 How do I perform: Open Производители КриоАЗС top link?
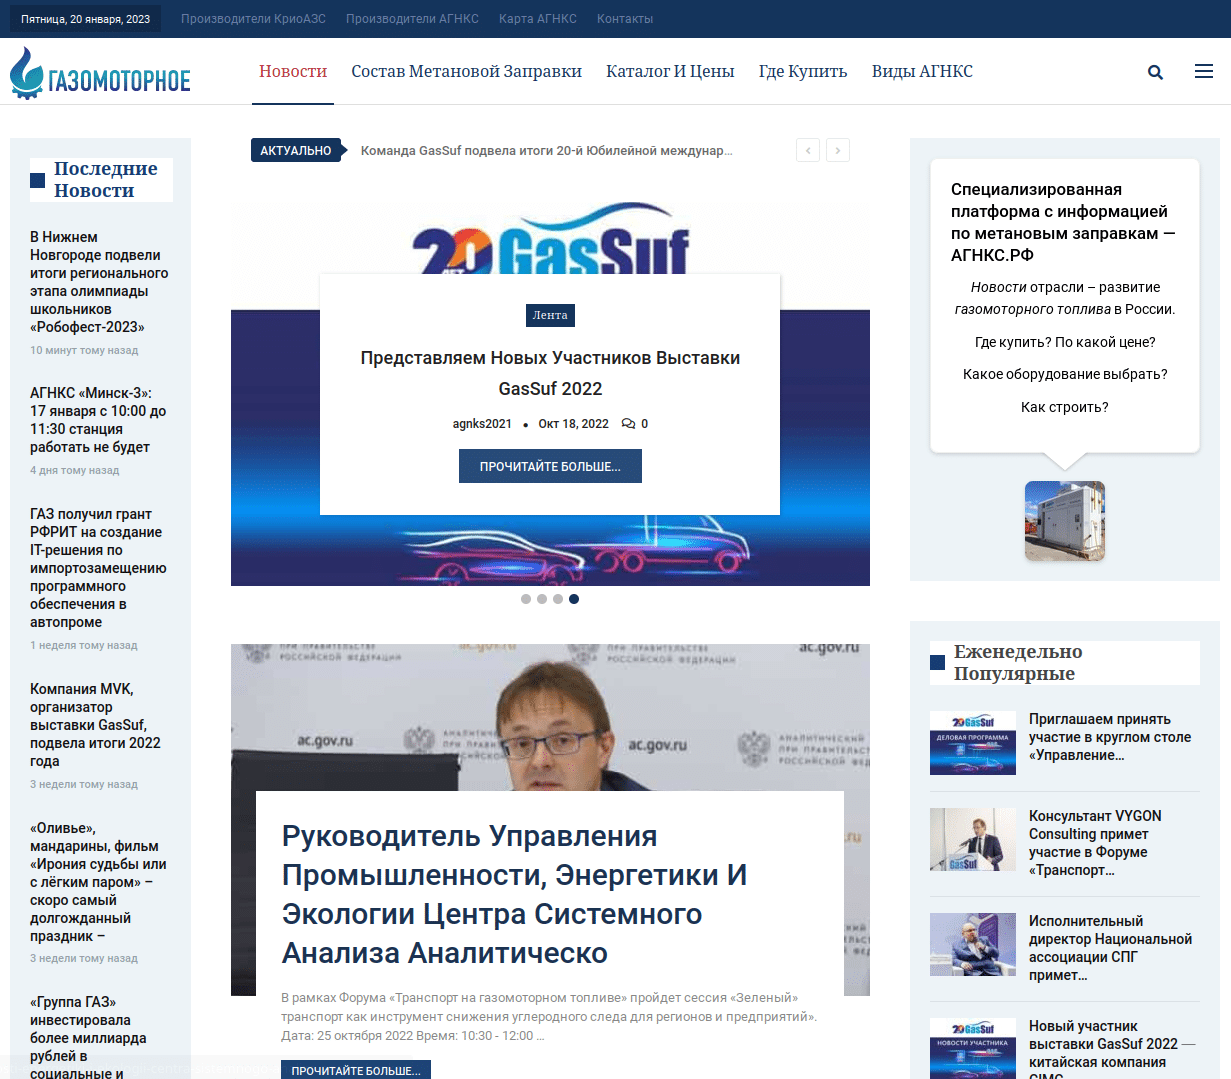pyautogui.click(x=253, y=19)
